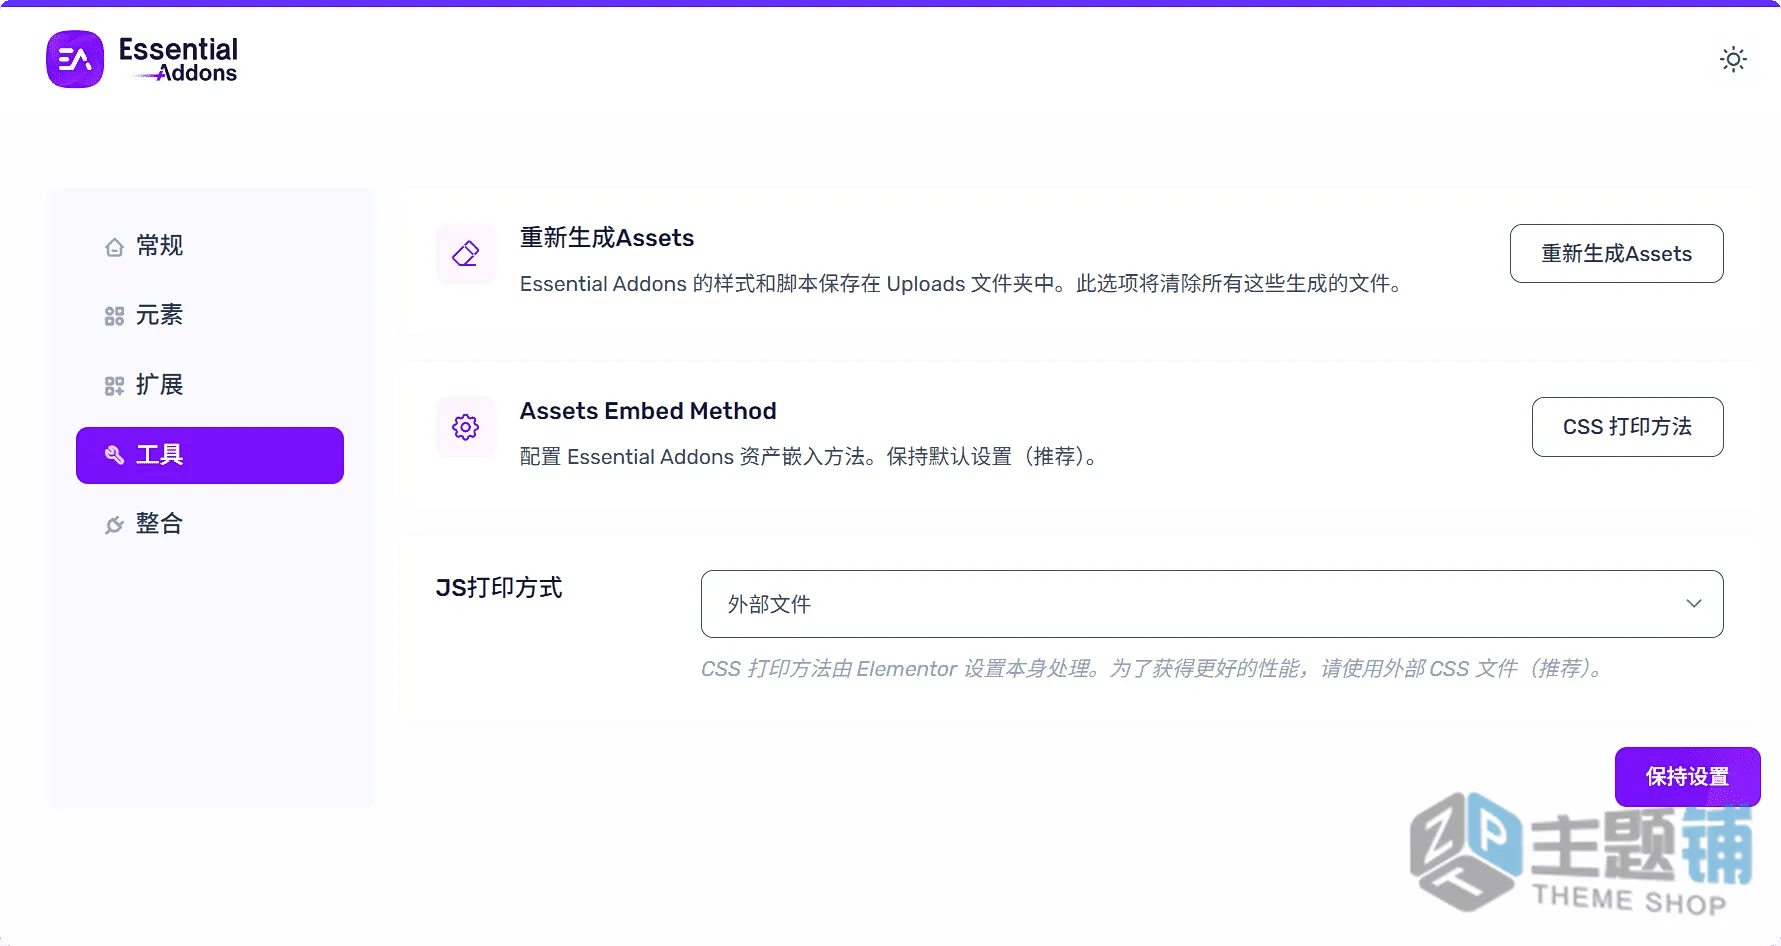
Task: Save settings with the 保持设置 button
Action: click(1687, 777)
